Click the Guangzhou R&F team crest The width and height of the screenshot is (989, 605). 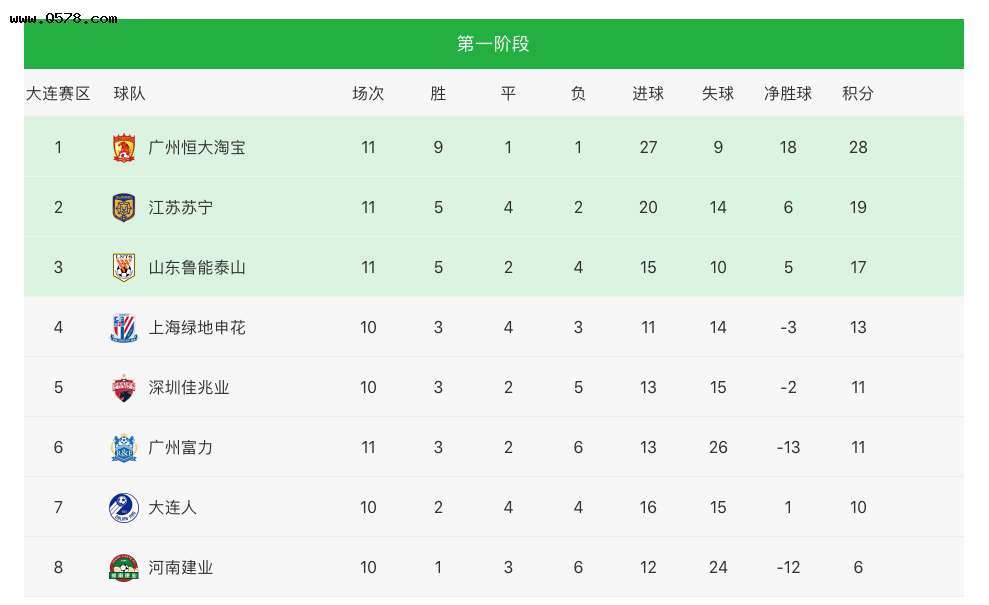(124, 447)
